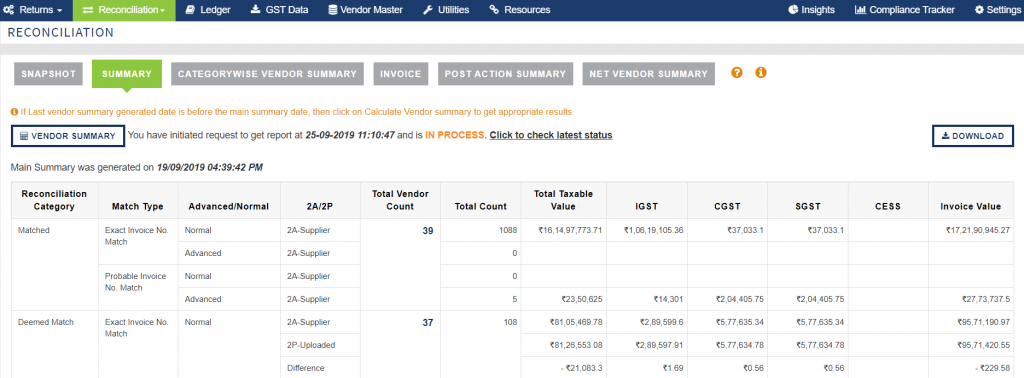
Task: Click the Reconciliation arrows icon
Action: click(x=88, y=10)
